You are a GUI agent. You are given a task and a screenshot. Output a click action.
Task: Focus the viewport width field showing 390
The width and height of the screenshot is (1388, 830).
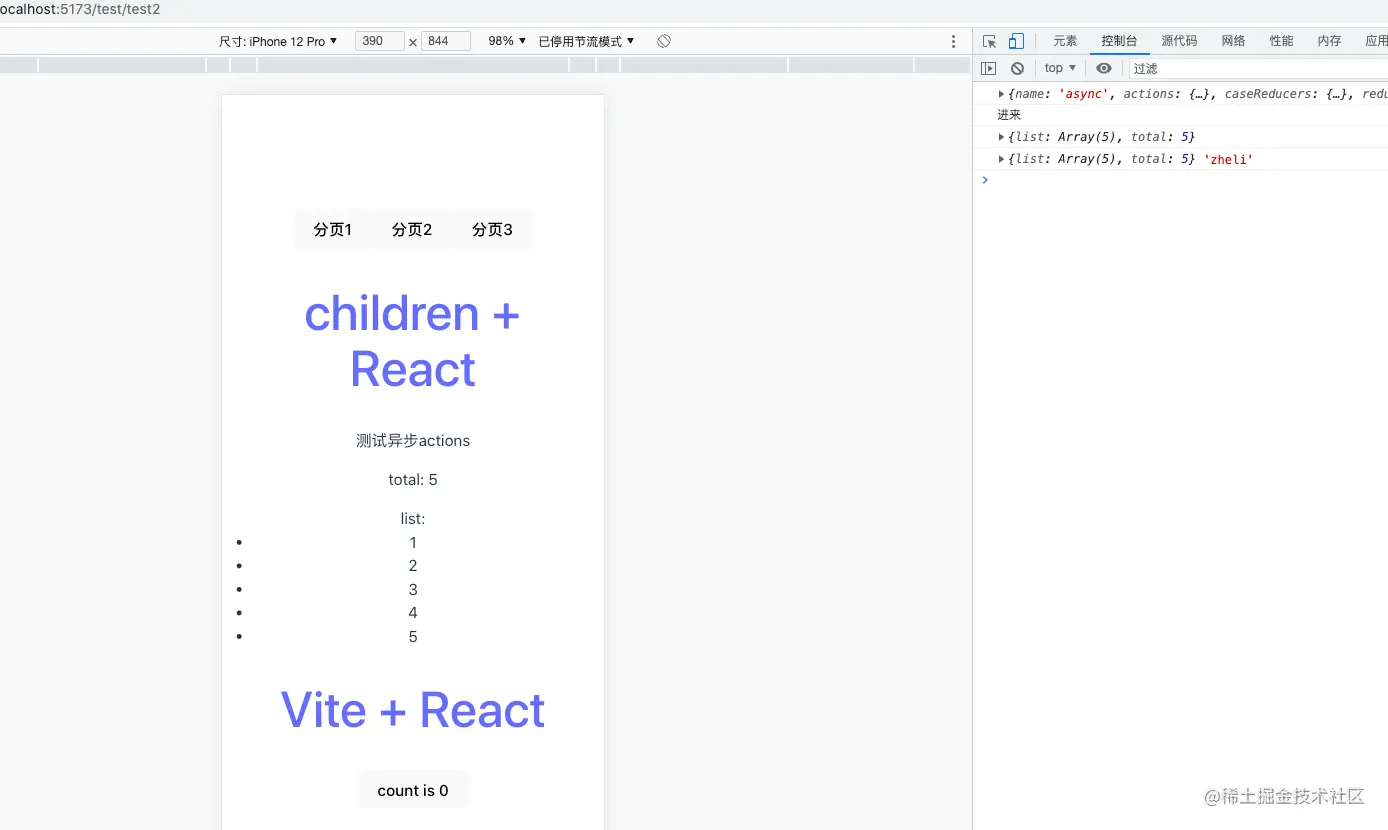point(380,41)
